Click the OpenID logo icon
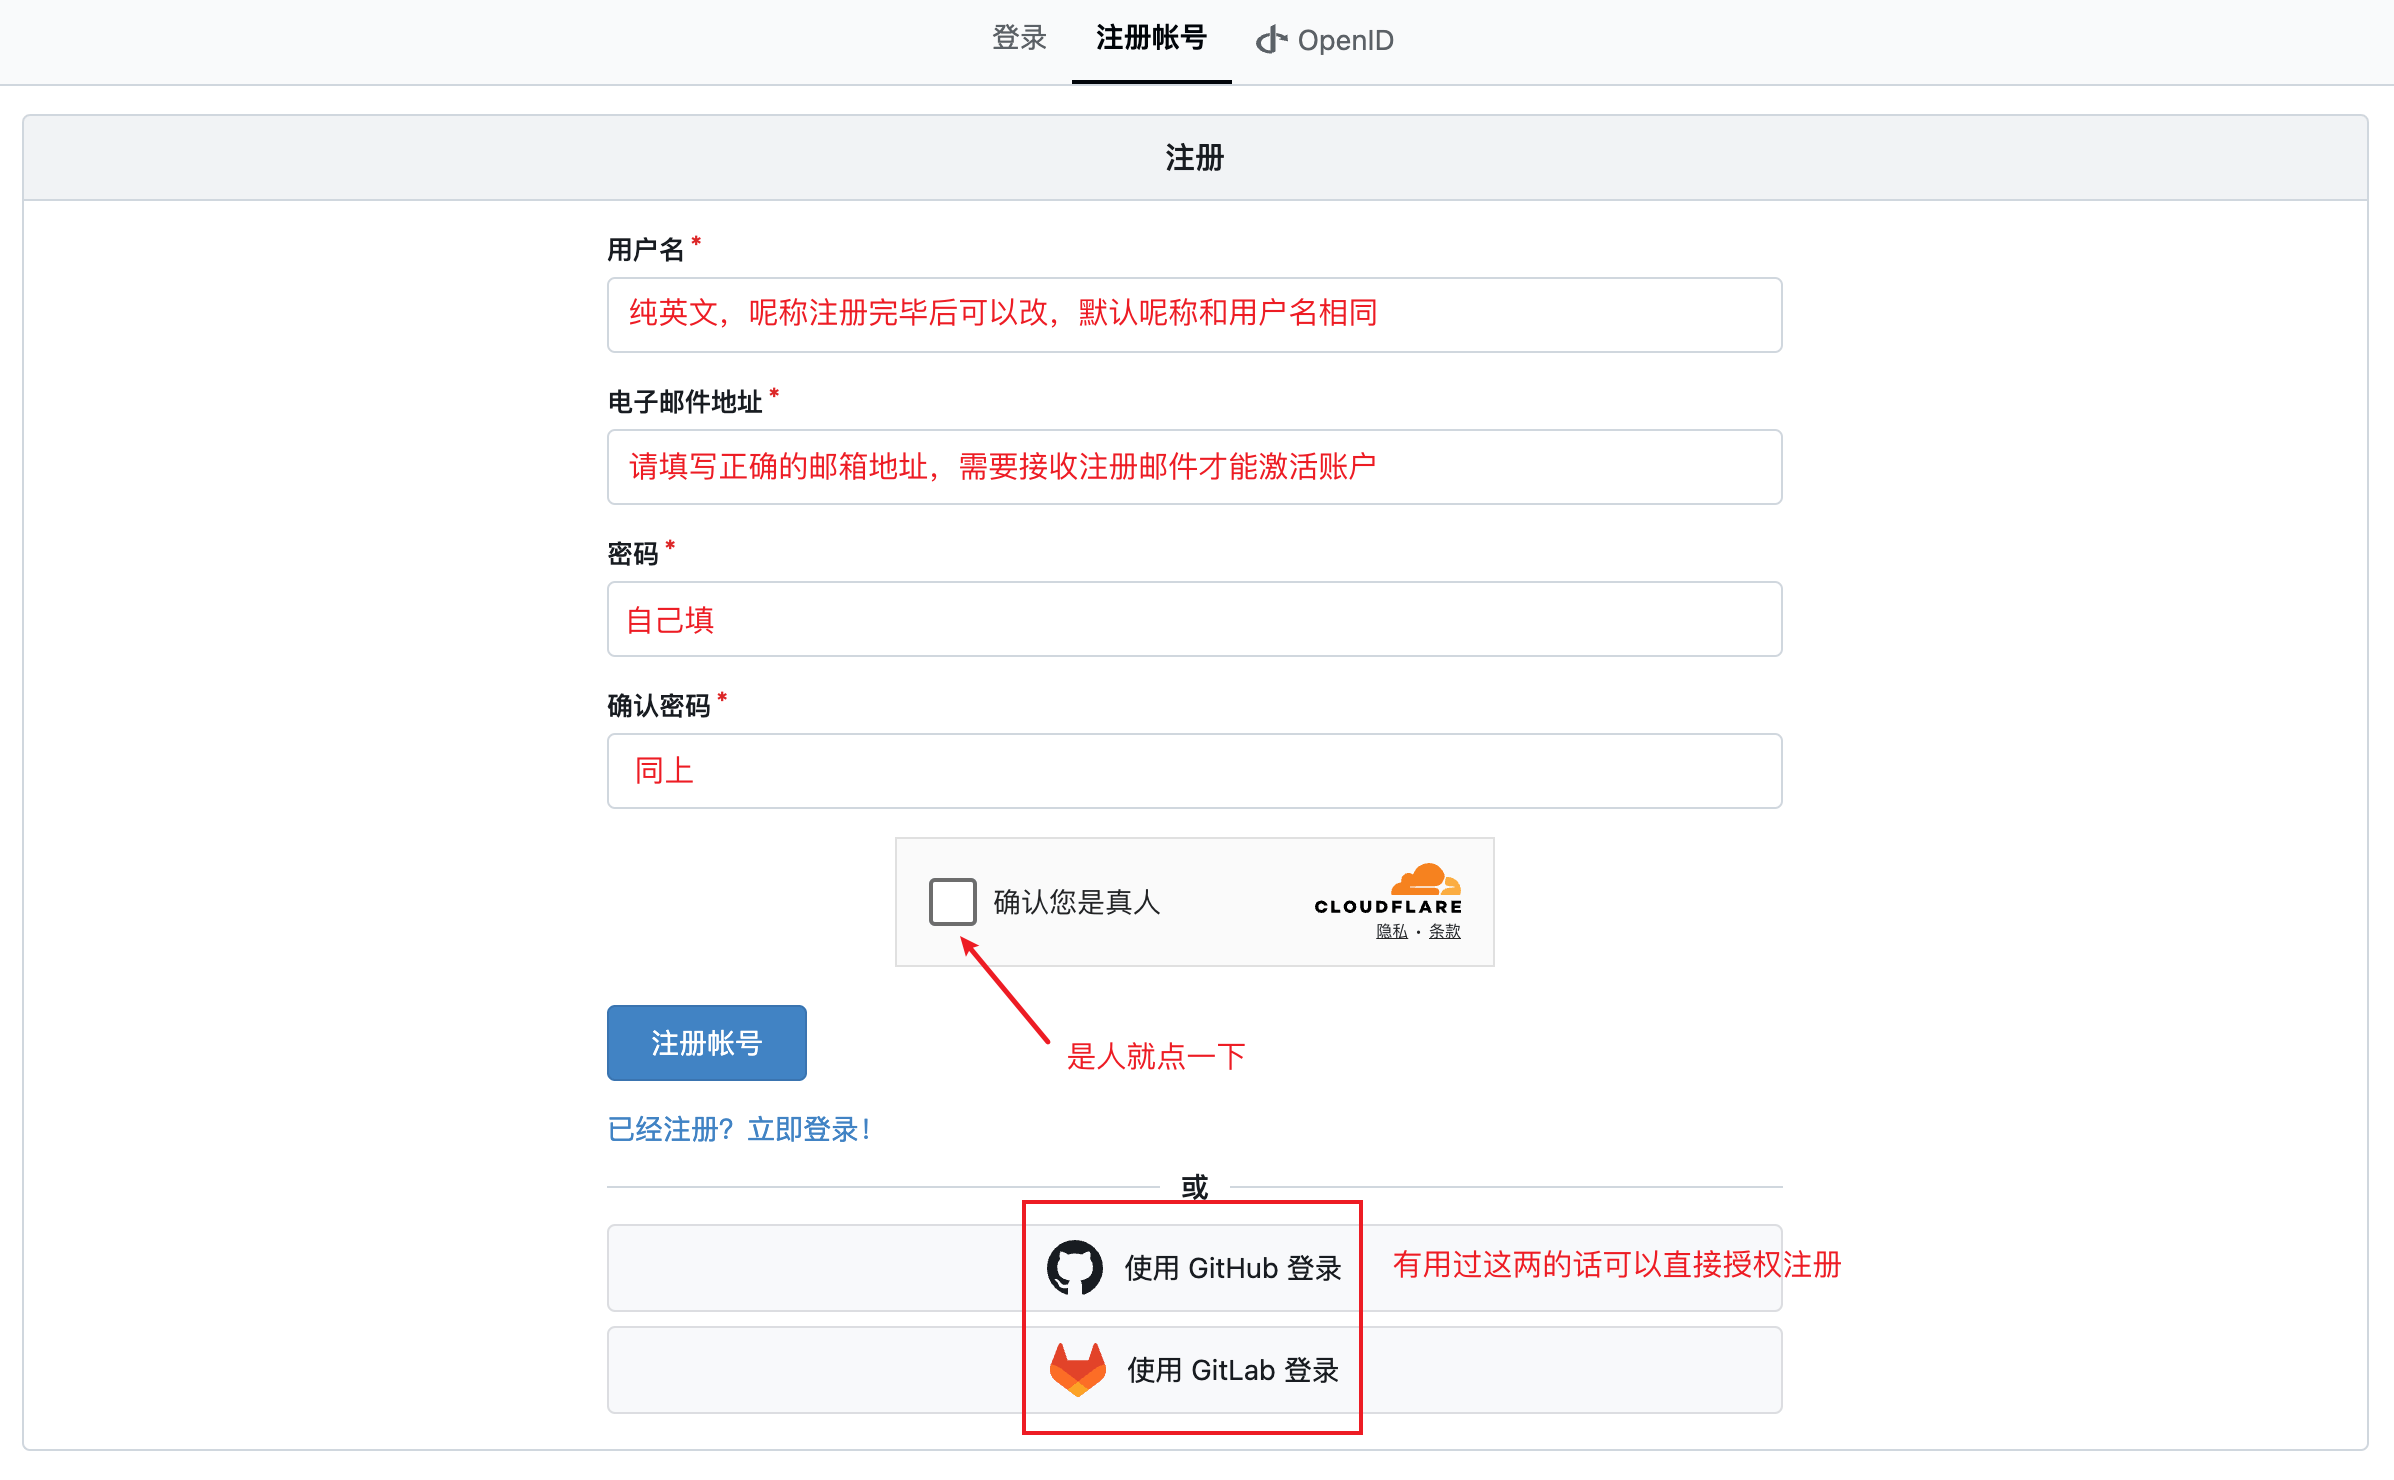Screen dimensions: 2394x1480 tap(1271, 40)
